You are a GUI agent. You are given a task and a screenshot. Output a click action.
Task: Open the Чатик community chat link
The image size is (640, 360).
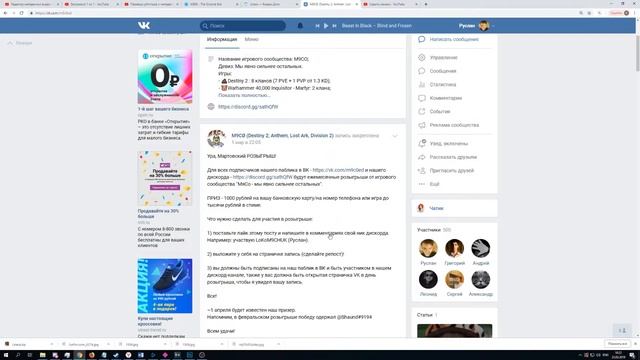tap(436, 208)
